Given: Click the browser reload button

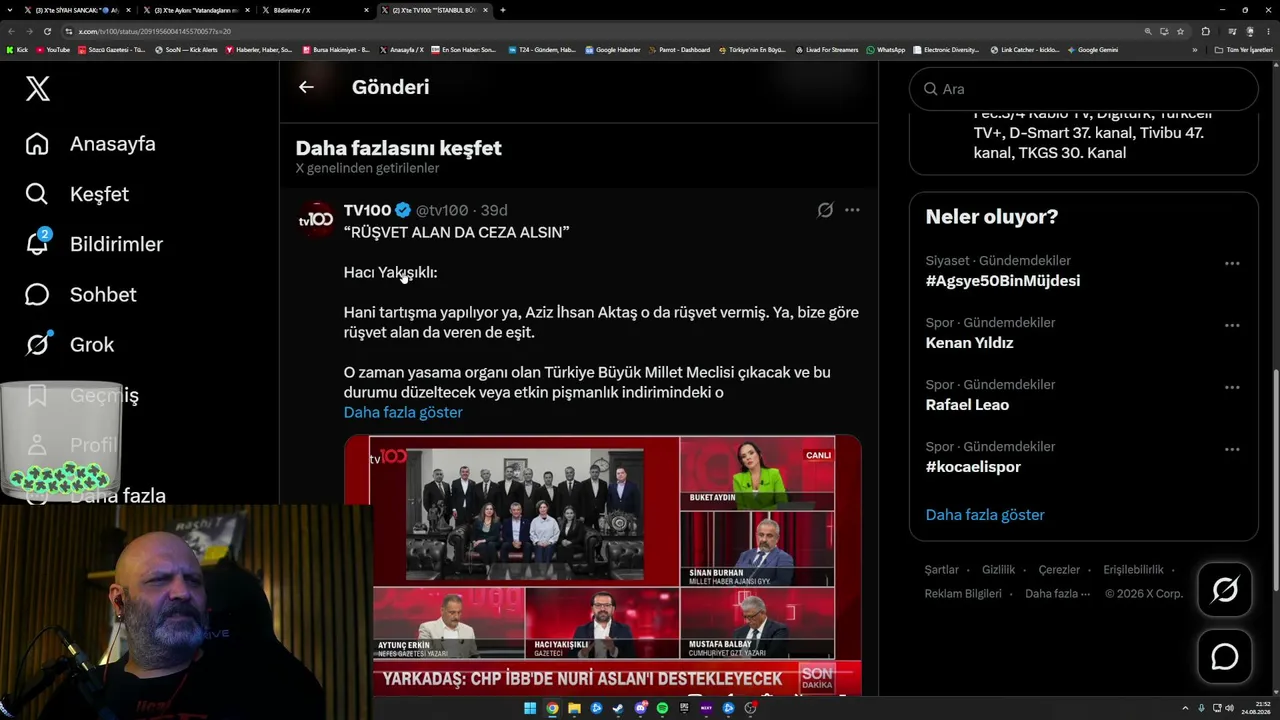Looking at the screenshot, I should click(47, 31).
